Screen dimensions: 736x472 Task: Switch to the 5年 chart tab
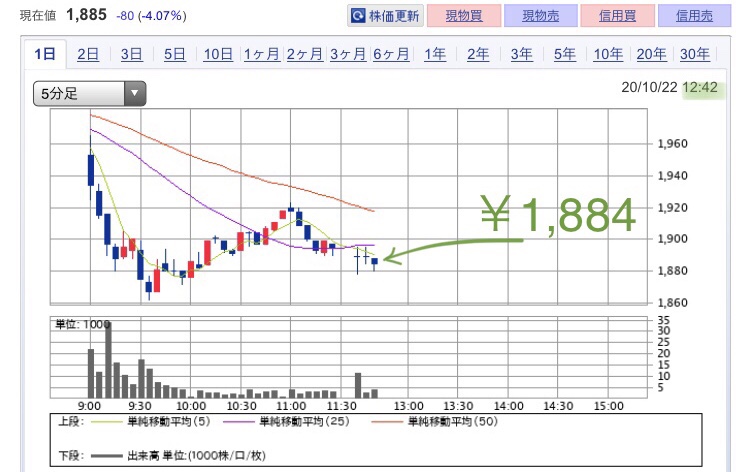coord(565,54)
